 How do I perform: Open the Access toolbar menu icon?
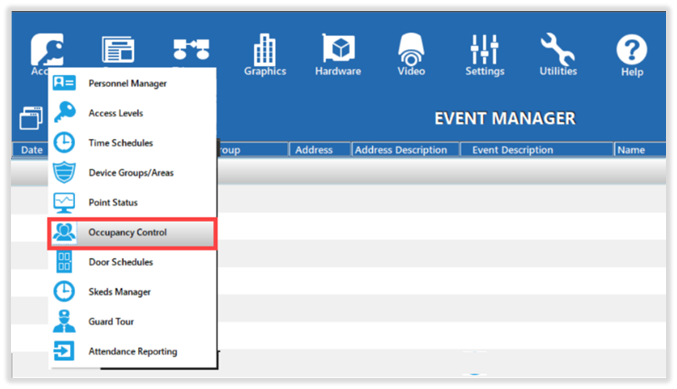click(47, 50)
